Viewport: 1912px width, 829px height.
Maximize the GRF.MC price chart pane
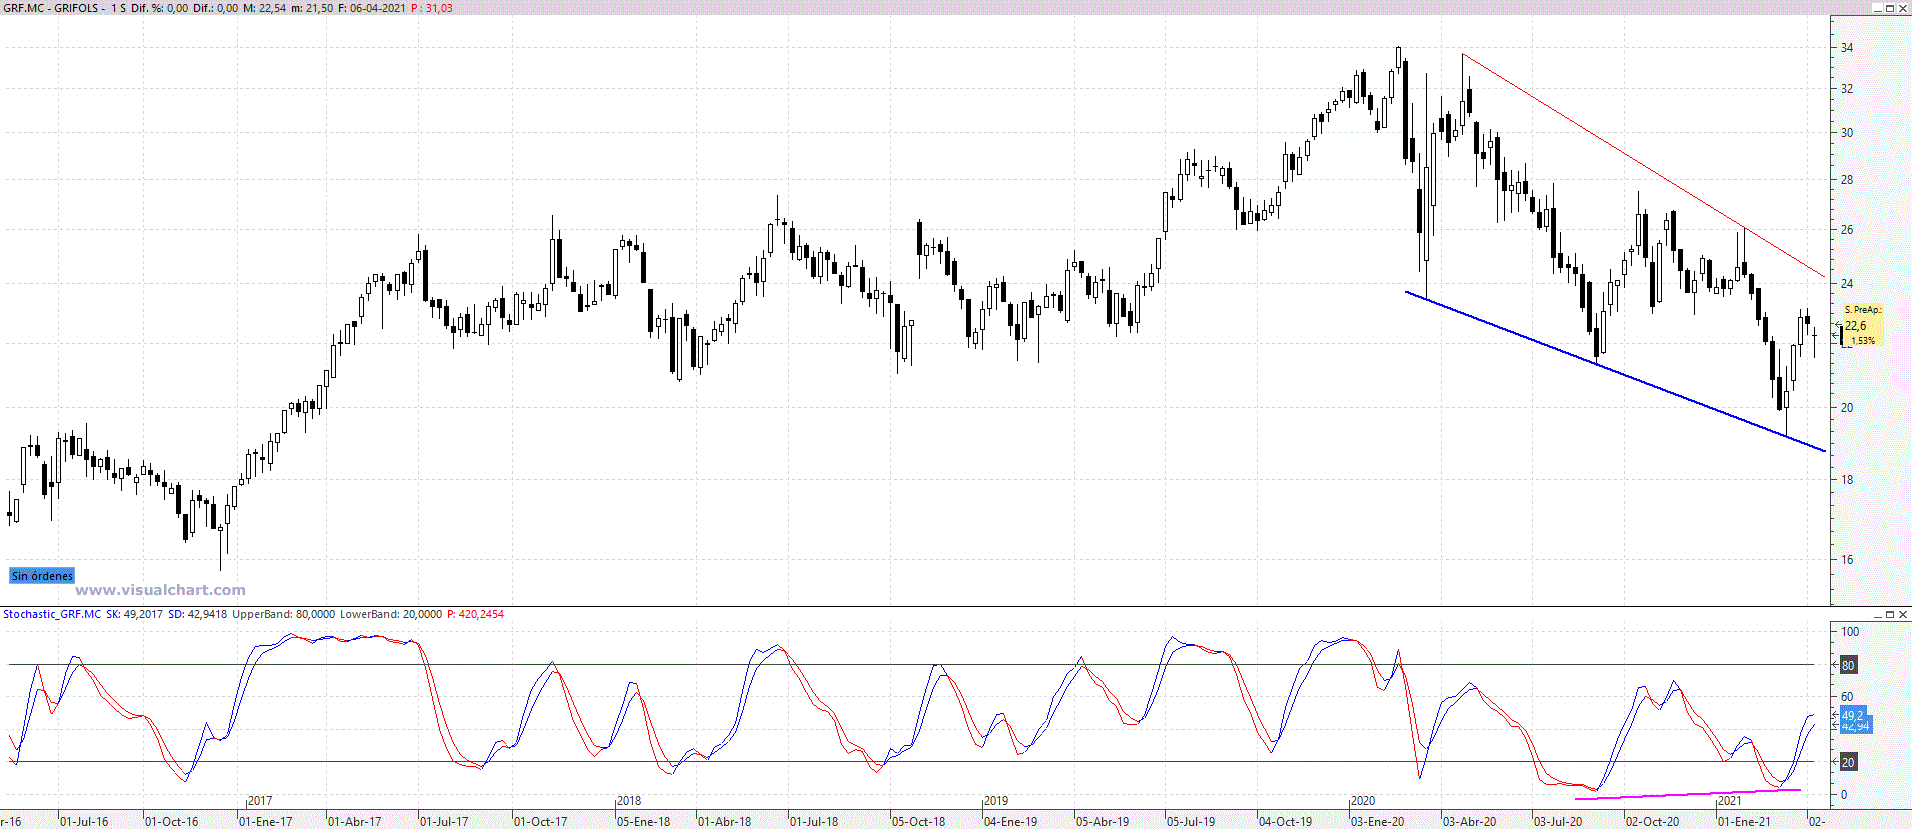pyautogui.click(x=1890, y=8)
